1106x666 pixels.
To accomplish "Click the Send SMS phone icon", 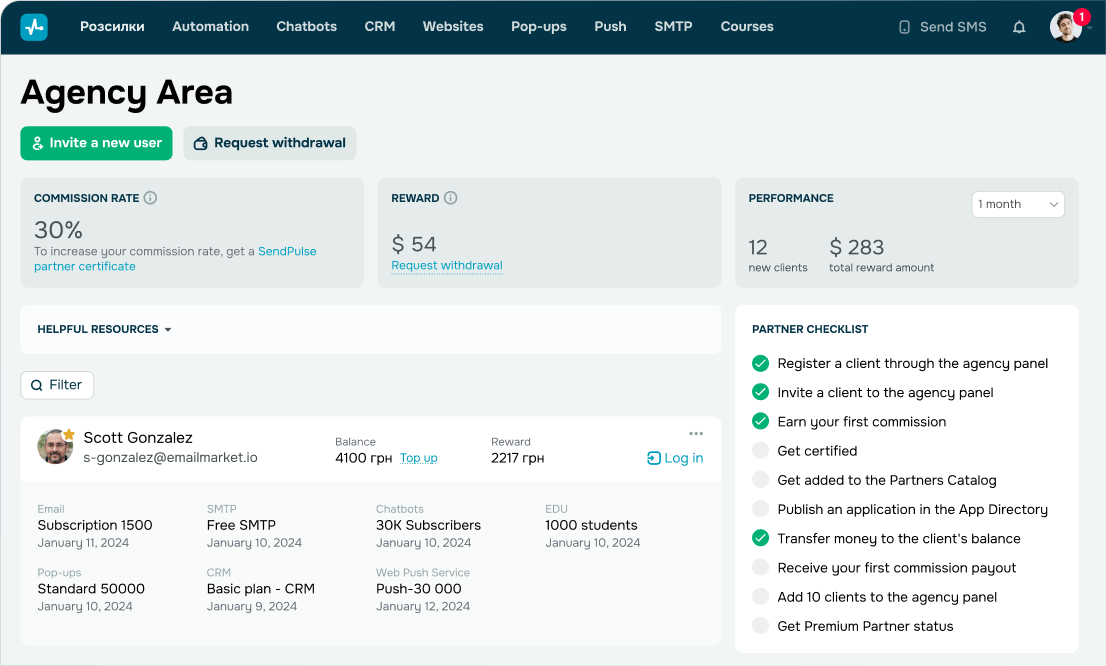I will tap(904, 27).
